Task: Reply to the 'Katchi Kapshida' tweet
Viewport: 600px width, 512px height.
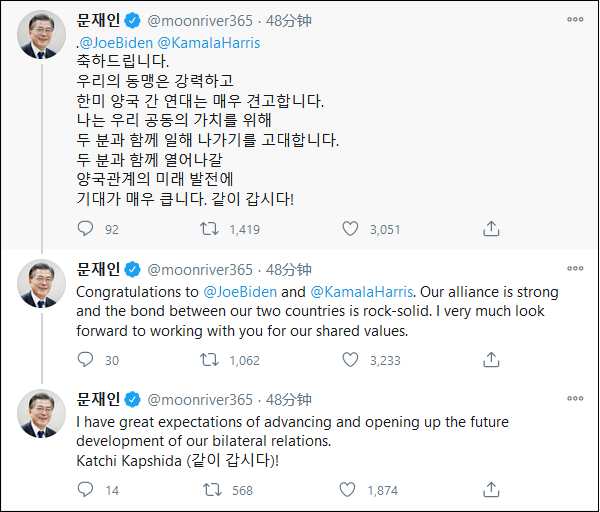Action: tap(85, 490)
